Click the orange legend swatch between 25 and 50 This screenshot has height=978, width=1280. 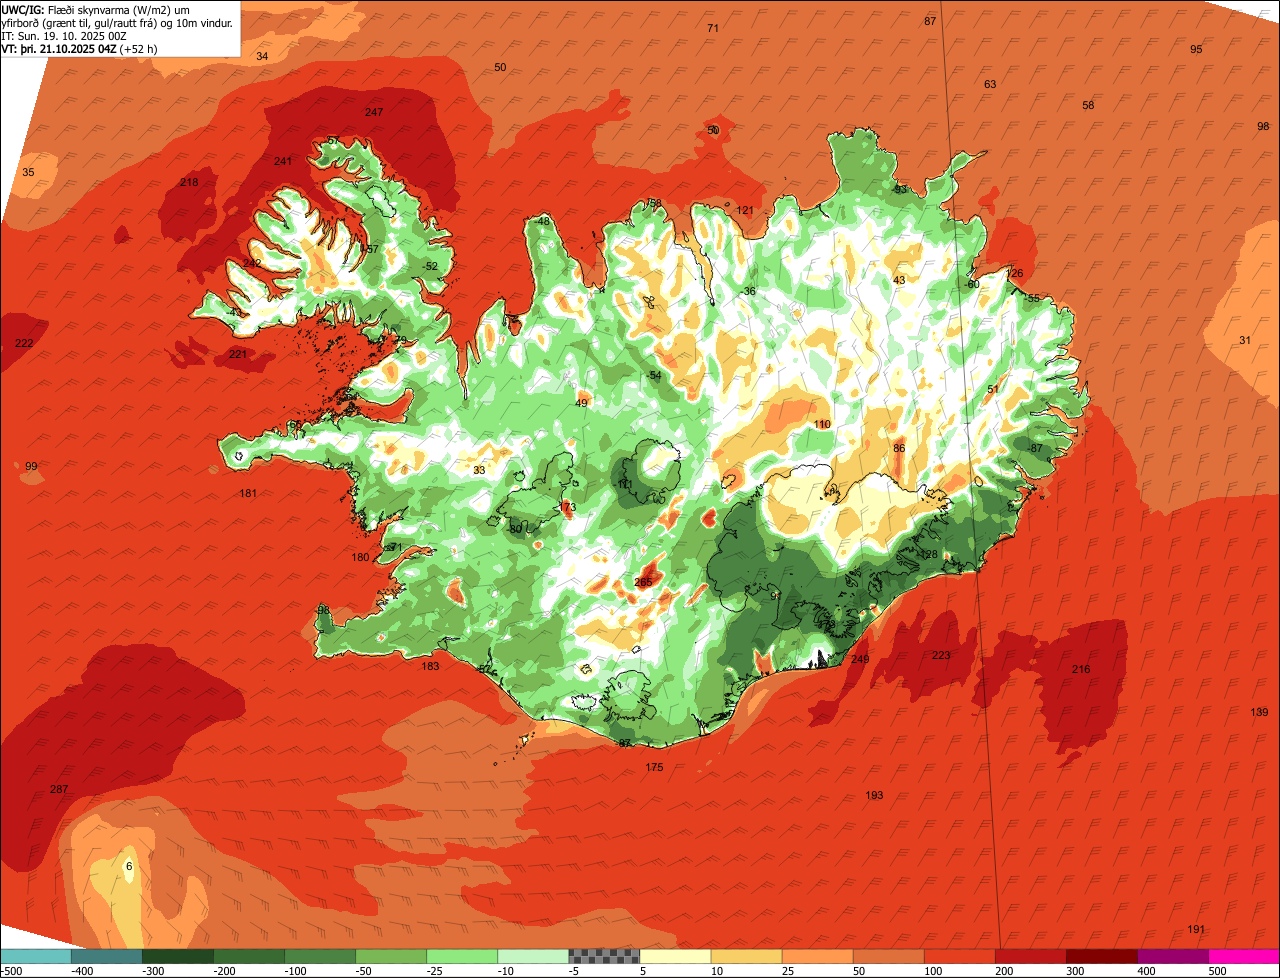click(x=817, y=956)
